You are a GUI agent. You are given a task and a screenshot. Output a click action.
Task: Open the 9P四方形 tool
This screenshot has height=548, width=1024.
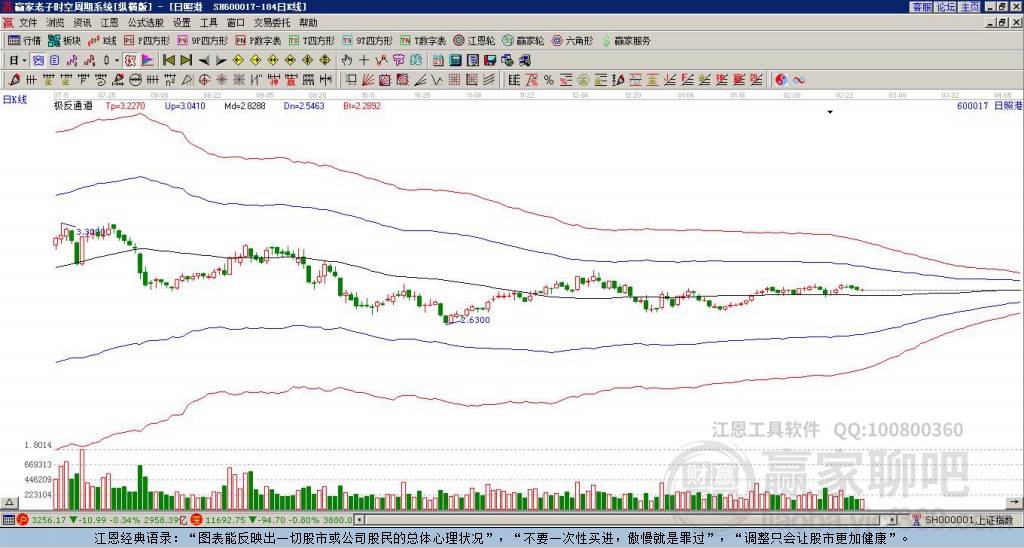[203, 40]
